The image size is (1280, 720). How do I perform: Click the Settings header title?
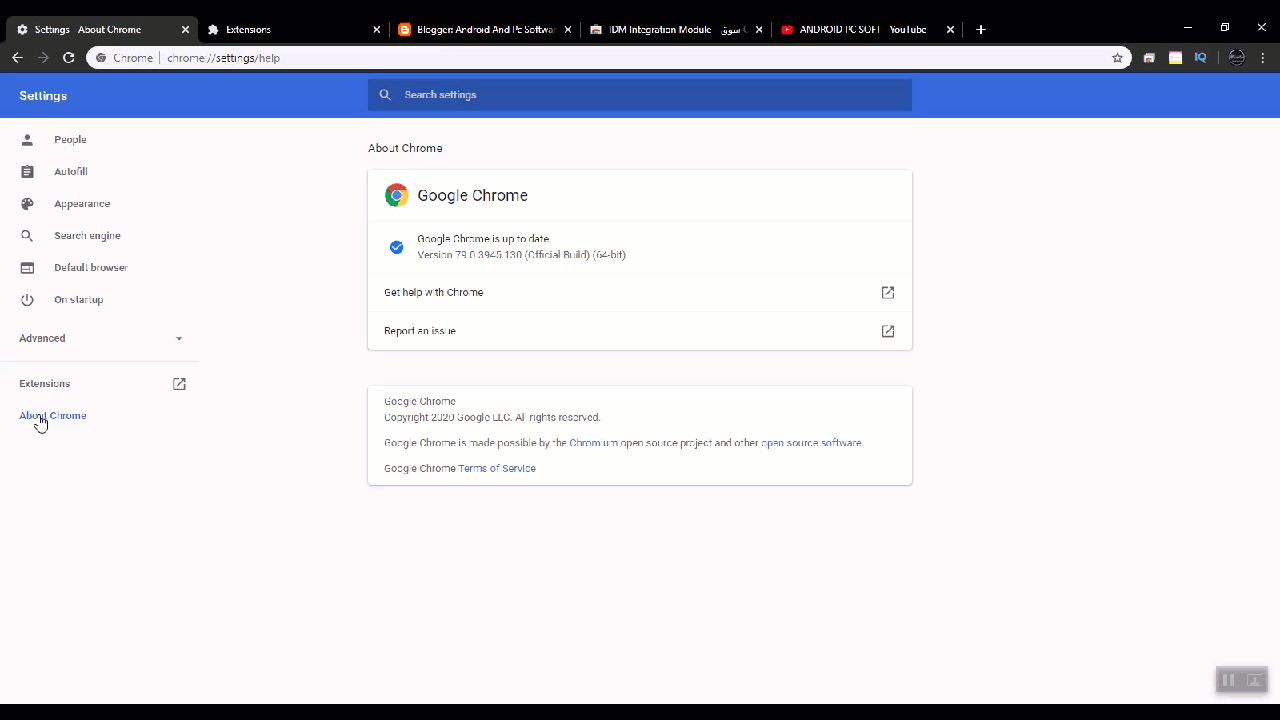[43, 96]
